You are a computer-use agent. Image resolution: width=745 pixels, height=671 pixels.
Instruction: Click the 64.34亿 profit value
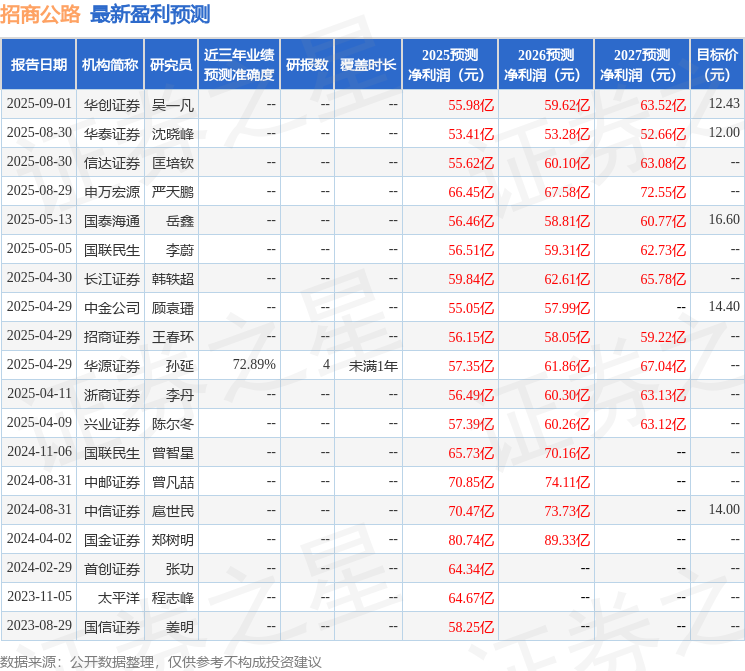[471, 568]
